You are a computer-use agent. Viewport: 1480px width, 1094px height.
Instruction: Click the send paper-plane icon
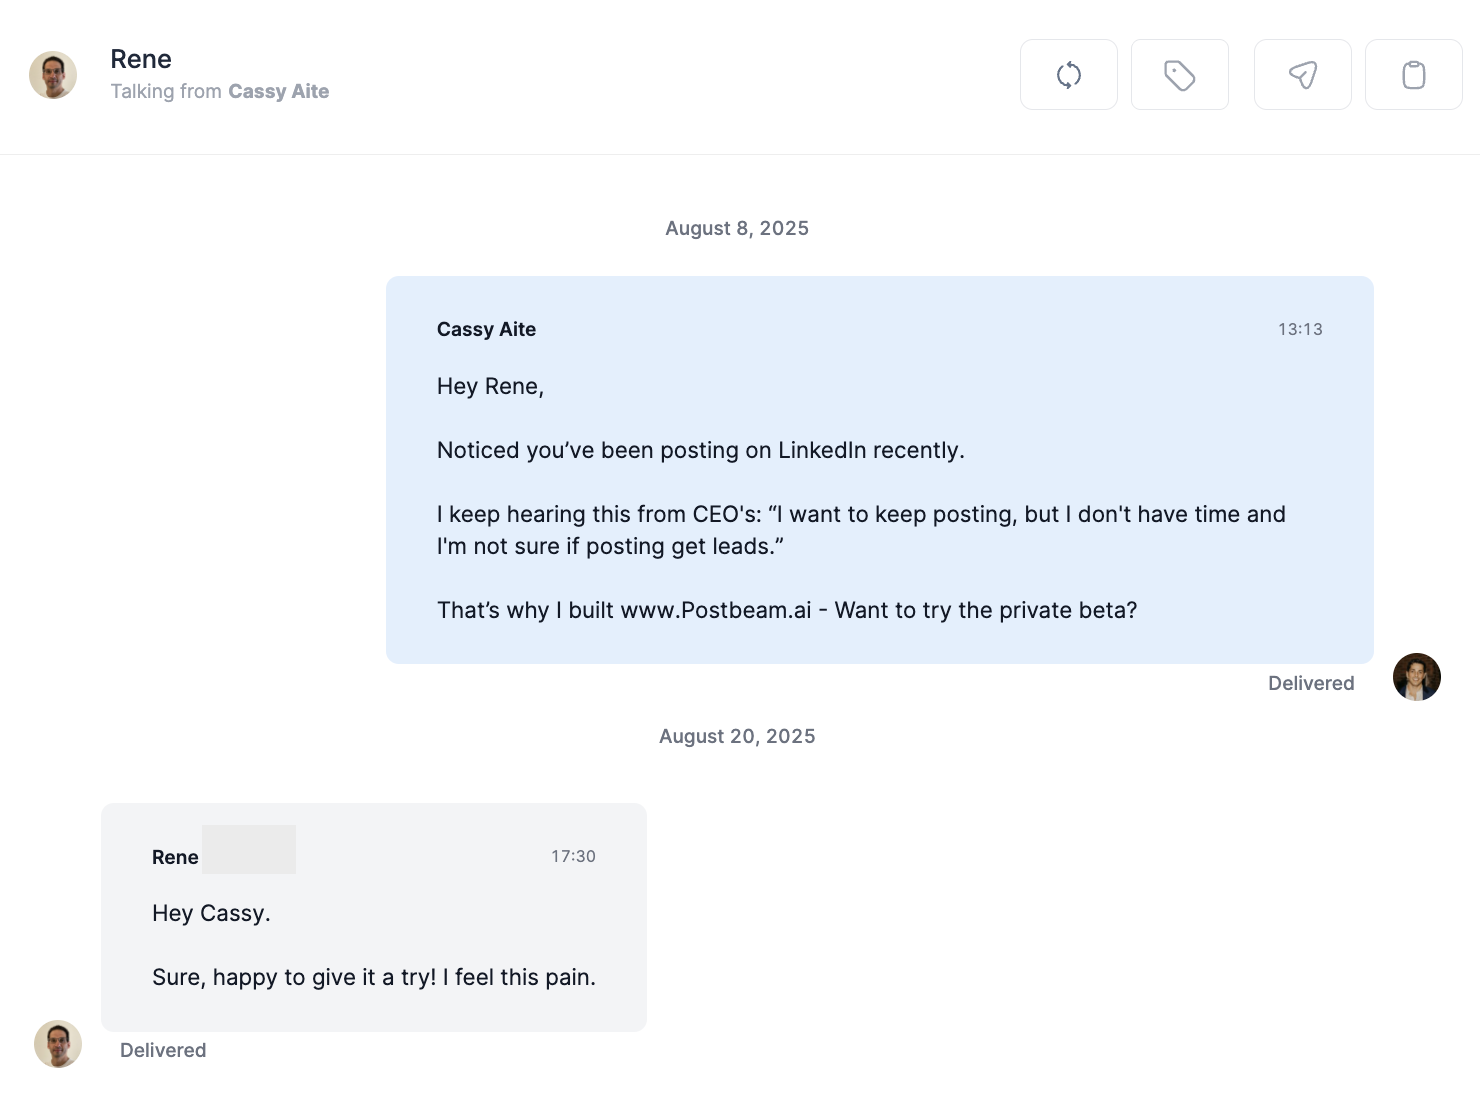click(1302, 74)
